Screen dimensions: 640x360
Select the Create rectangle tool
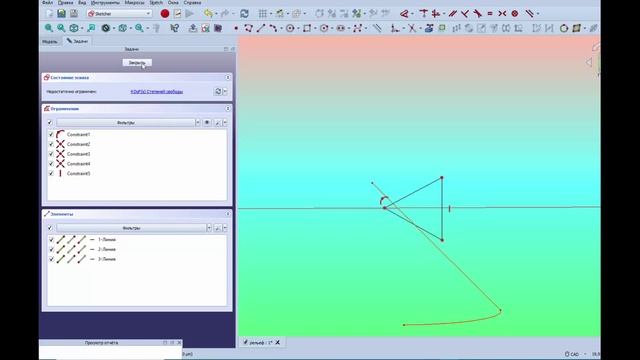point(307,28)
